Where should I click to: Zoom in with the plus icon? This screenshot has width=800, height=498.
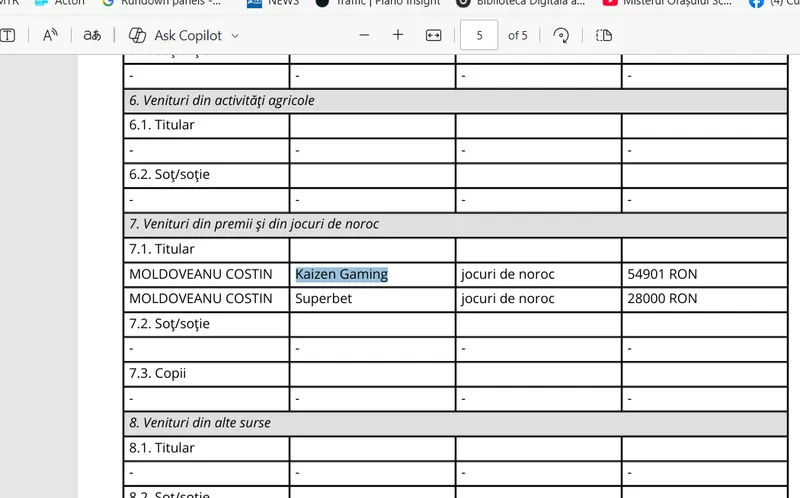coord(398,35)
